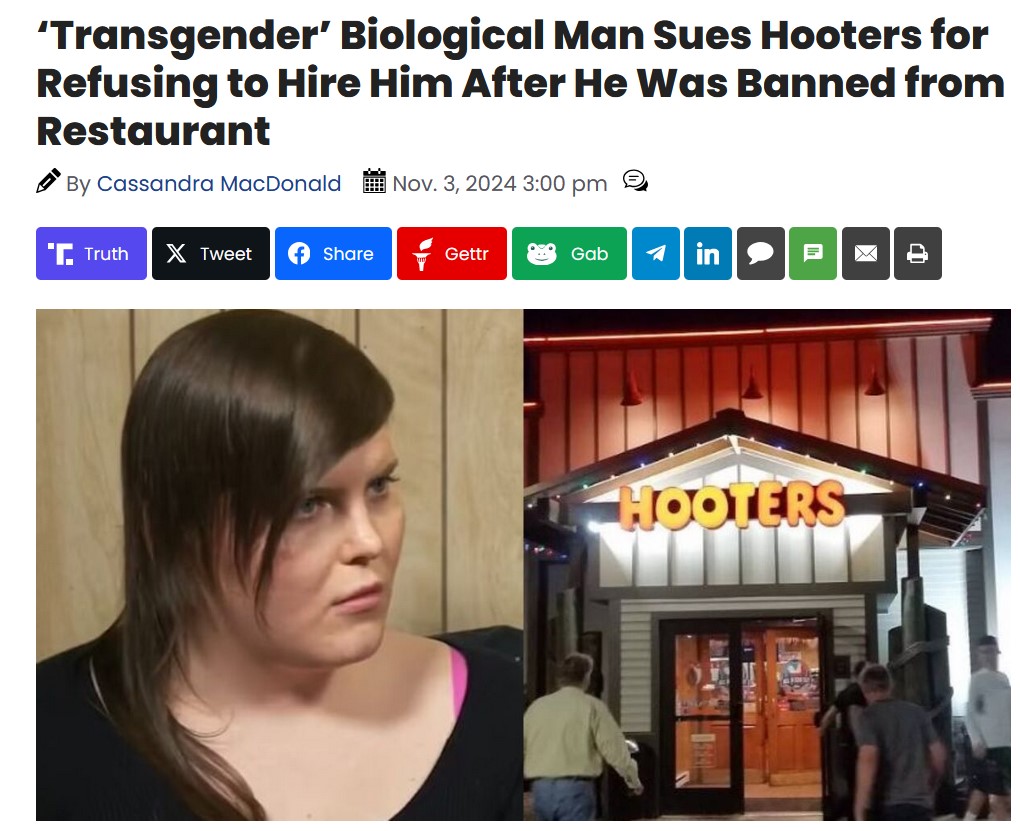Screen dimensions: 1020x831
Task: Email the article via envelope icon
Action: 866,254
